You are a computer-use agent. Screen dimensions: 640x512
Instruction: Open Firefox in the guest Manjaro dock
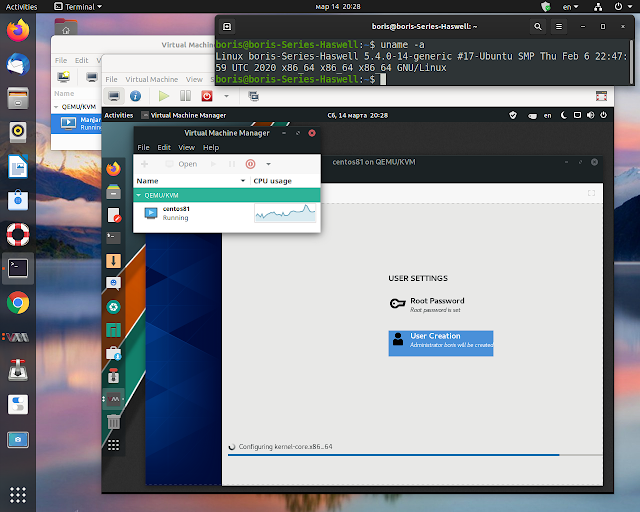[x=113, y=168]
